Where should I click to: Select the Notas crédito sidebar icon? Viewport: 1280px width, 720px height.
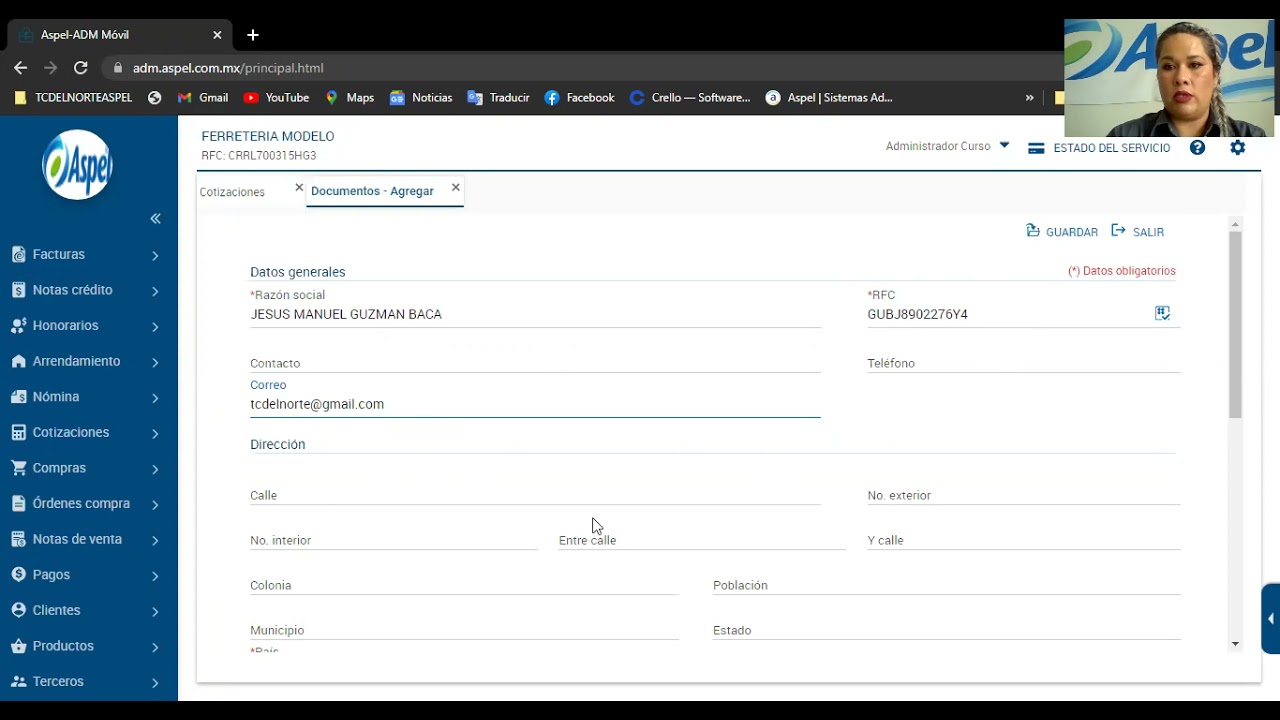18,290
